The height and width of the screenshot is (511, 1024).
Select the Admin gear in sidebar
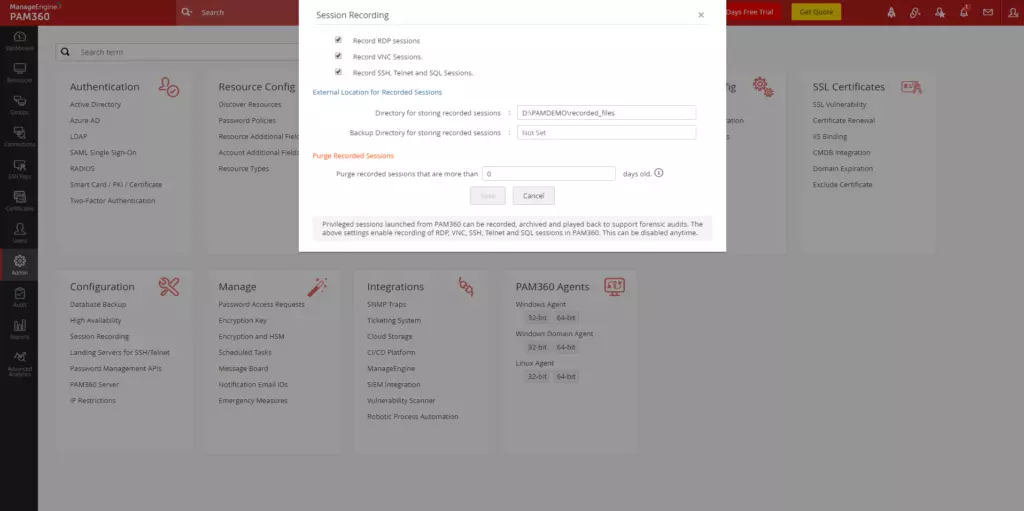(x=20, y=265)
